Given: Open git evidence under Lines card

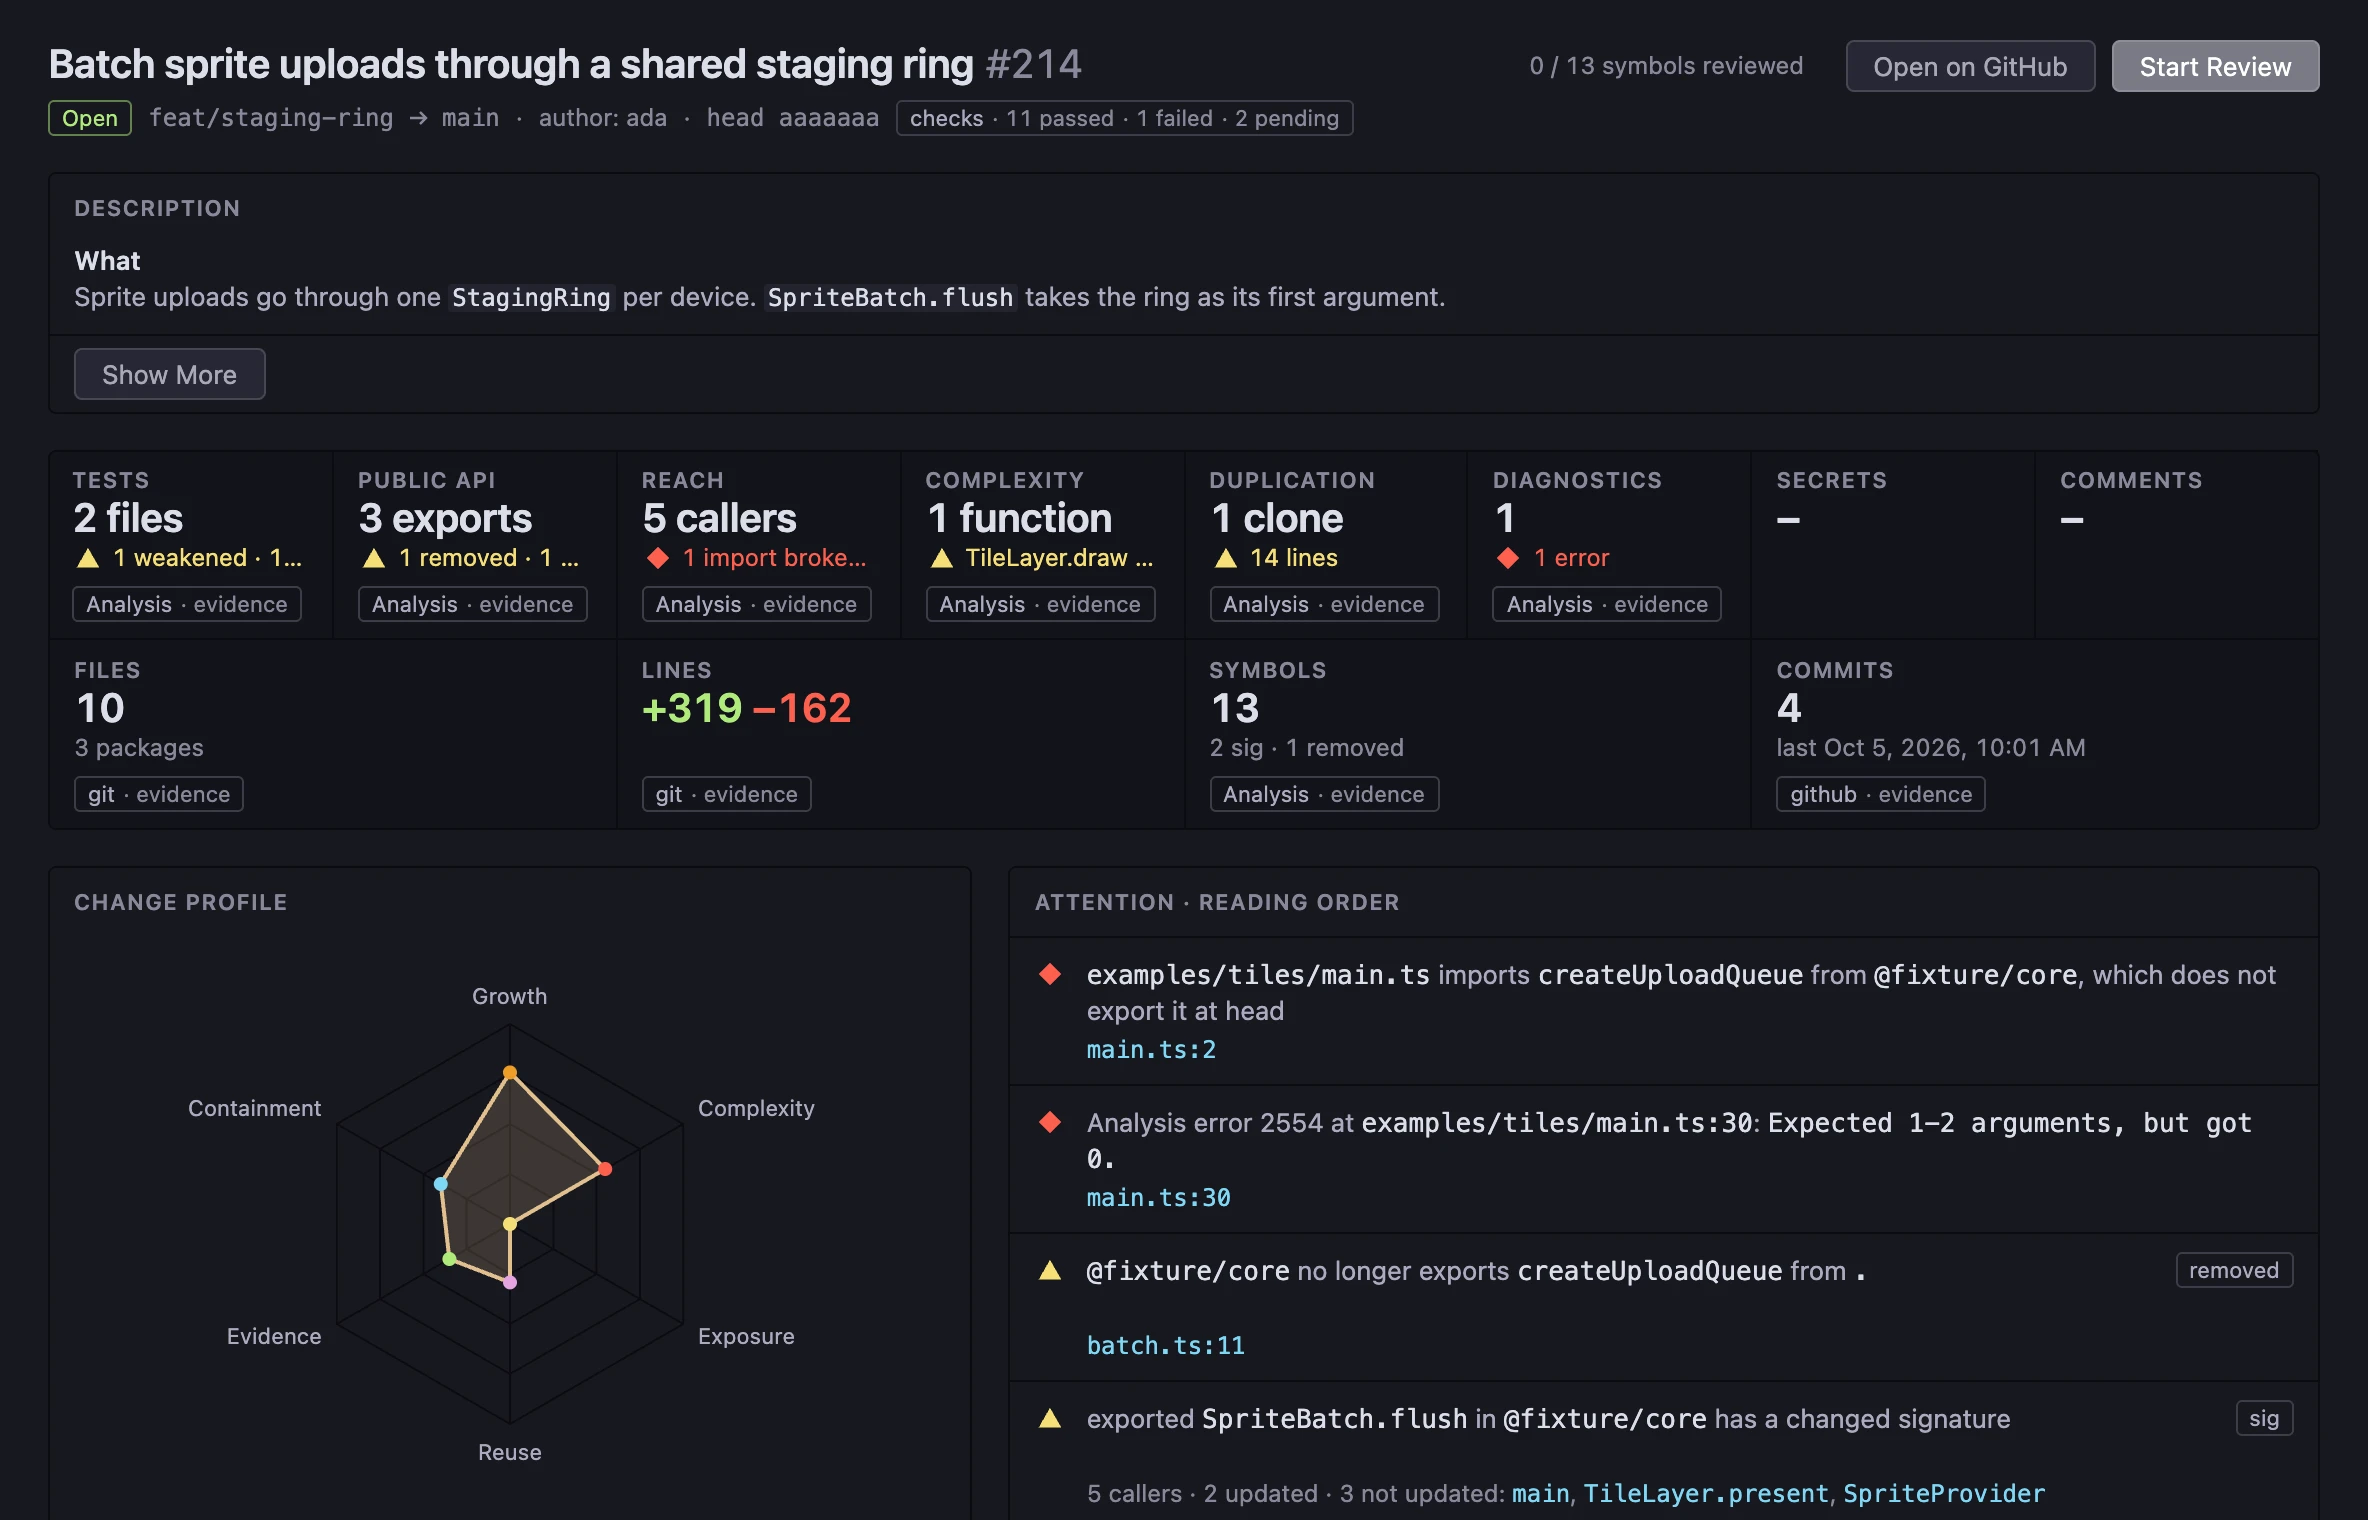Looking at the screenshot, I should pyautogui.click(x=726, y=794).
